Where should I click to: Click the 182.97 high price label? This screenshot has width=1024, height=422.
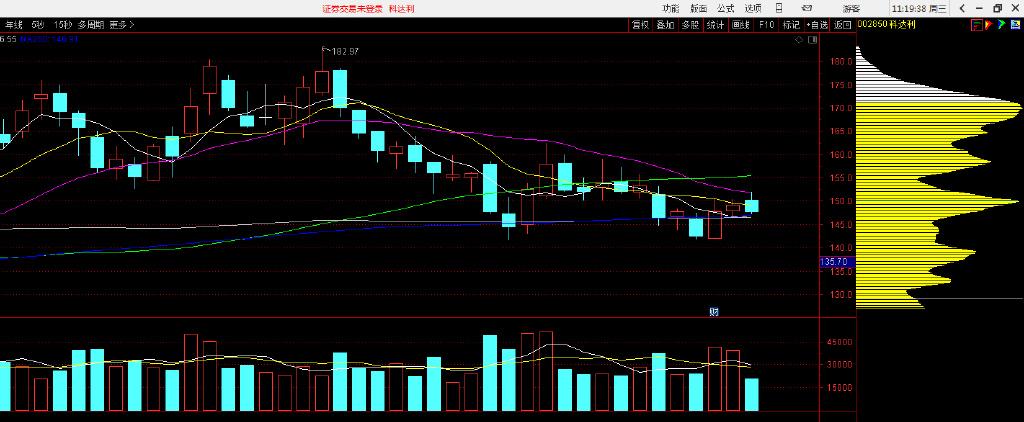[x=346, y=52]
